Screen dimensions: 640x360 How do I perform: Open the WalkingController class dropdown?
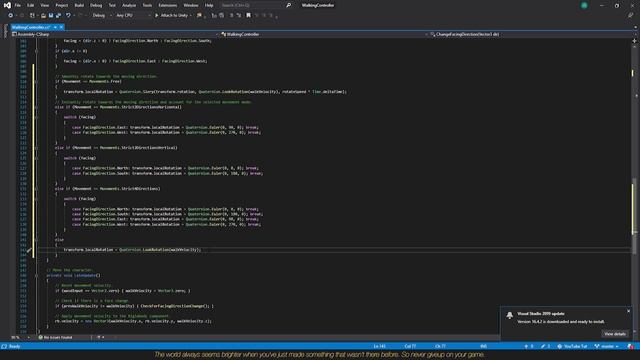point(324,34)
